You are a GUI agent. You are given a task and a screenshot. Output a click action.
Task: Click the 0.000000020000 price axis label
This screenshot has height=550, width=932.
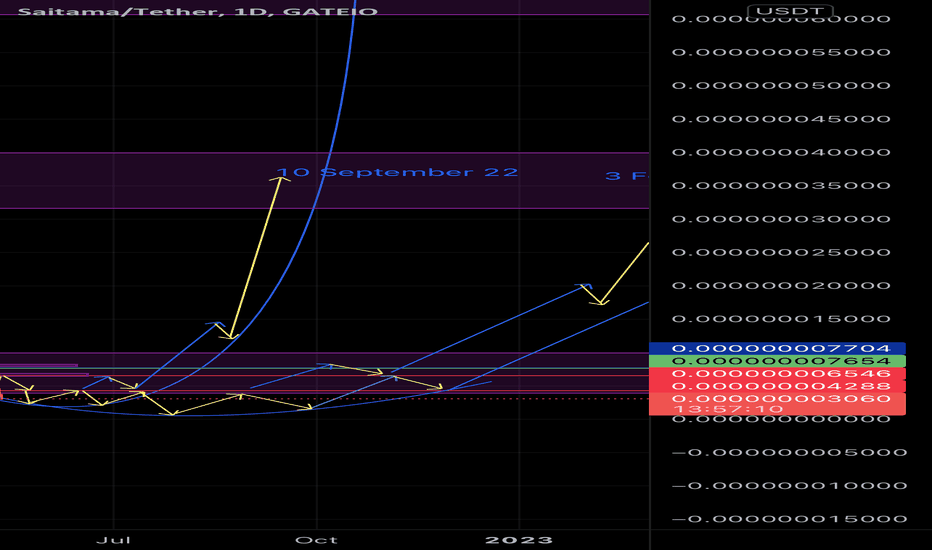tap(781, 285)
